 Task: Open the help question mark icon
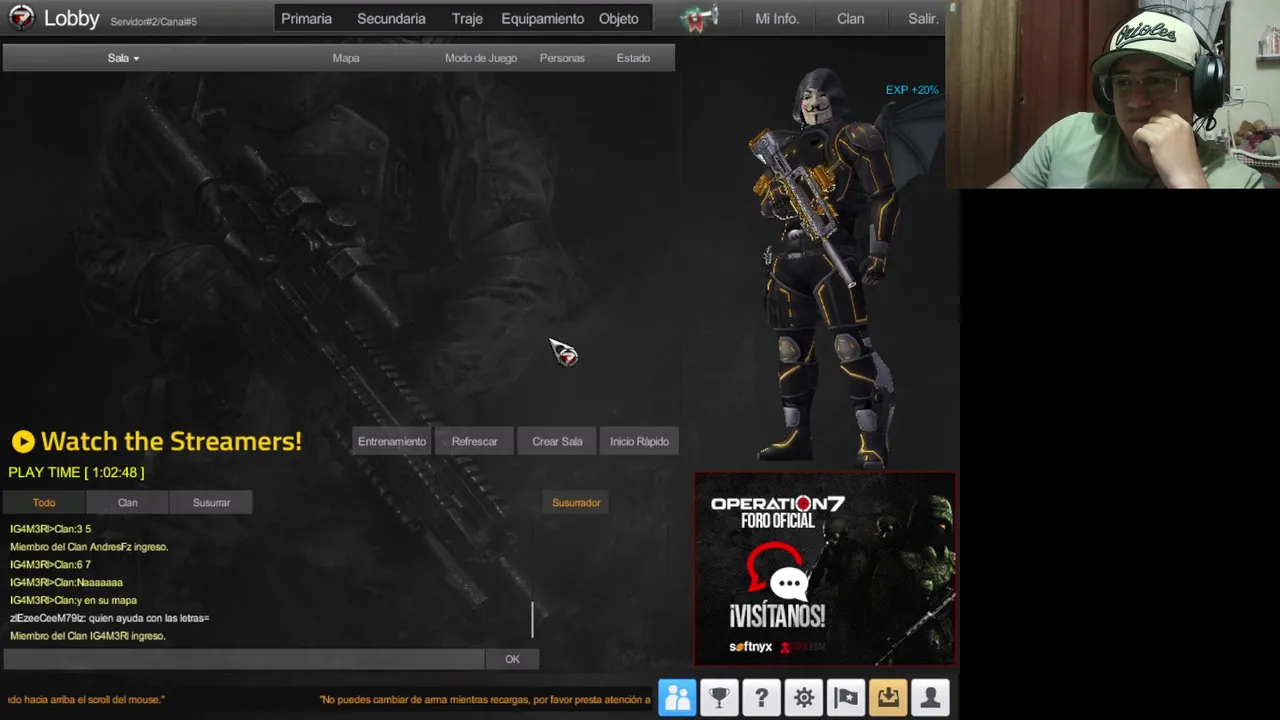coord(761,697)
